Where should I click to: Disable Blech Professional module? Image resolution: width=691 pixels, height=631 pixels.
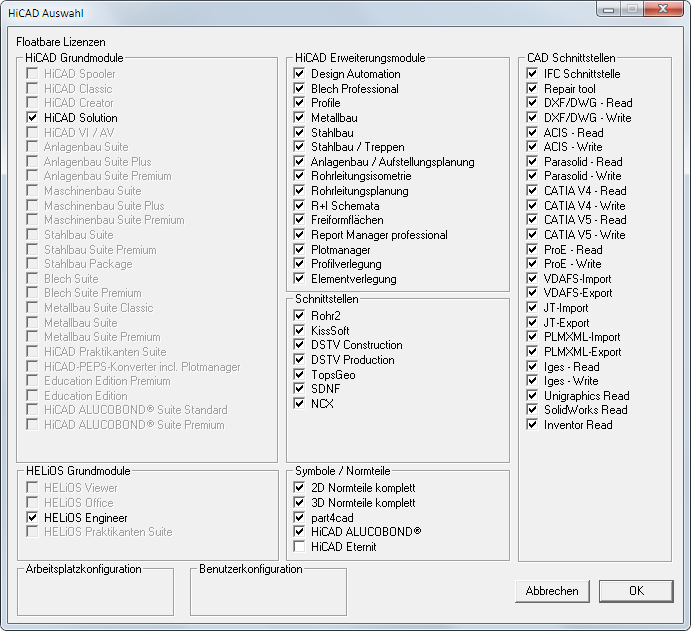click(299, 89)
